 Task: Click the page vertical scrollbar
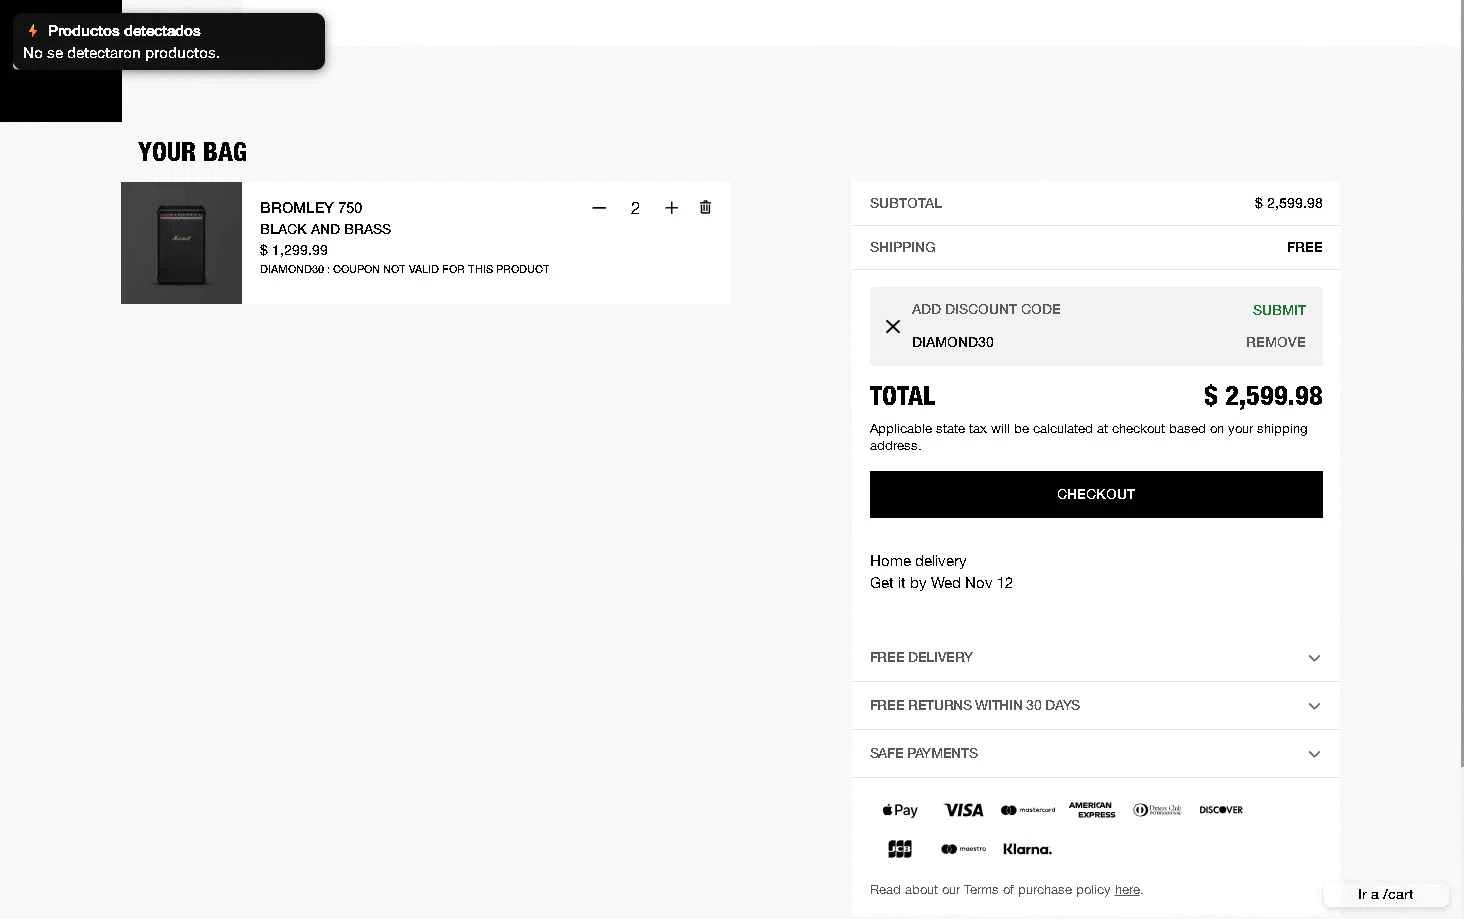coord(1460,384)
